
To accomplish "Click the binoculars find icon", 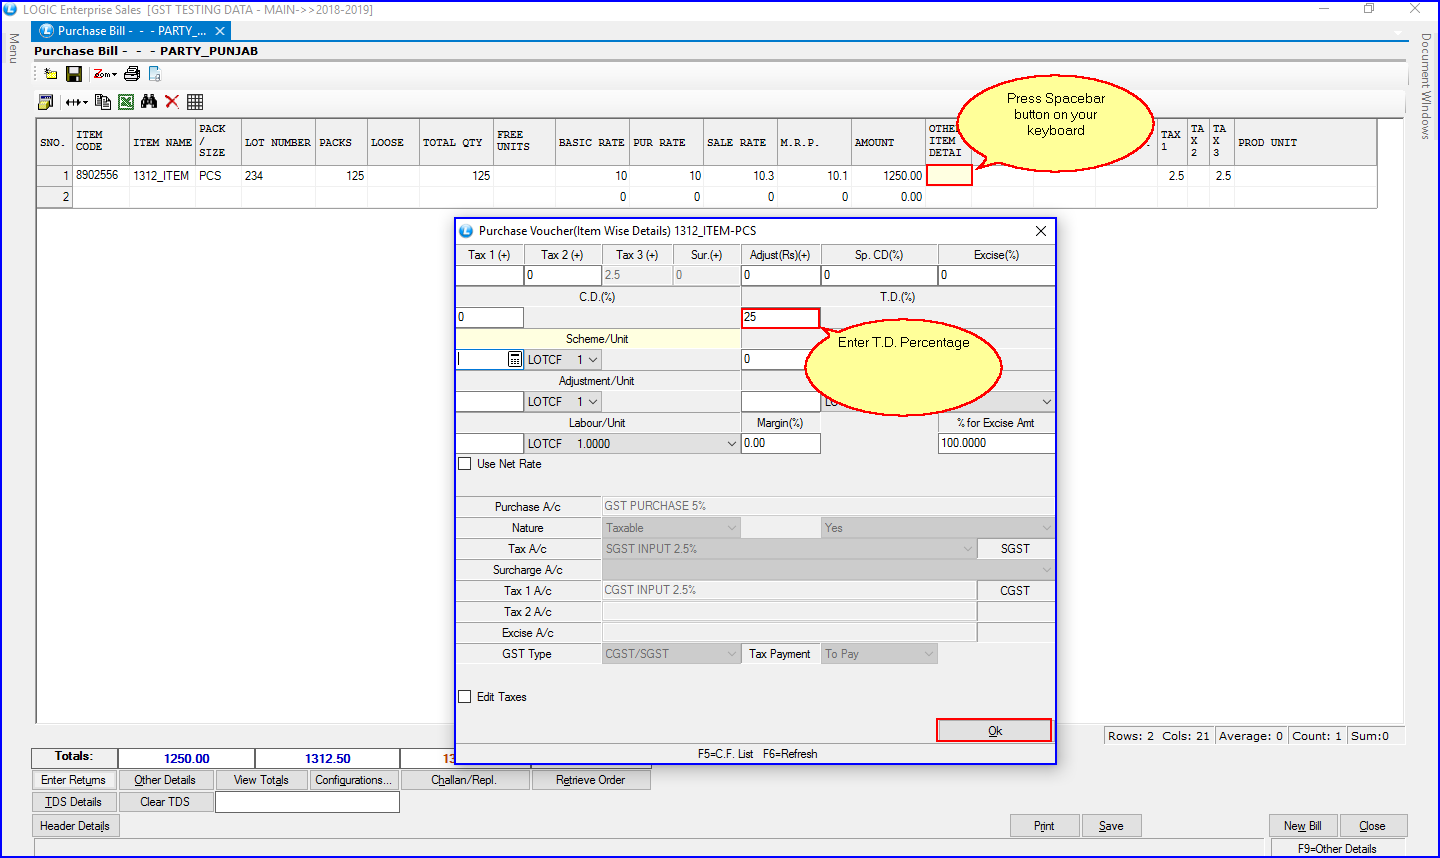I will [x=149, y=102].
